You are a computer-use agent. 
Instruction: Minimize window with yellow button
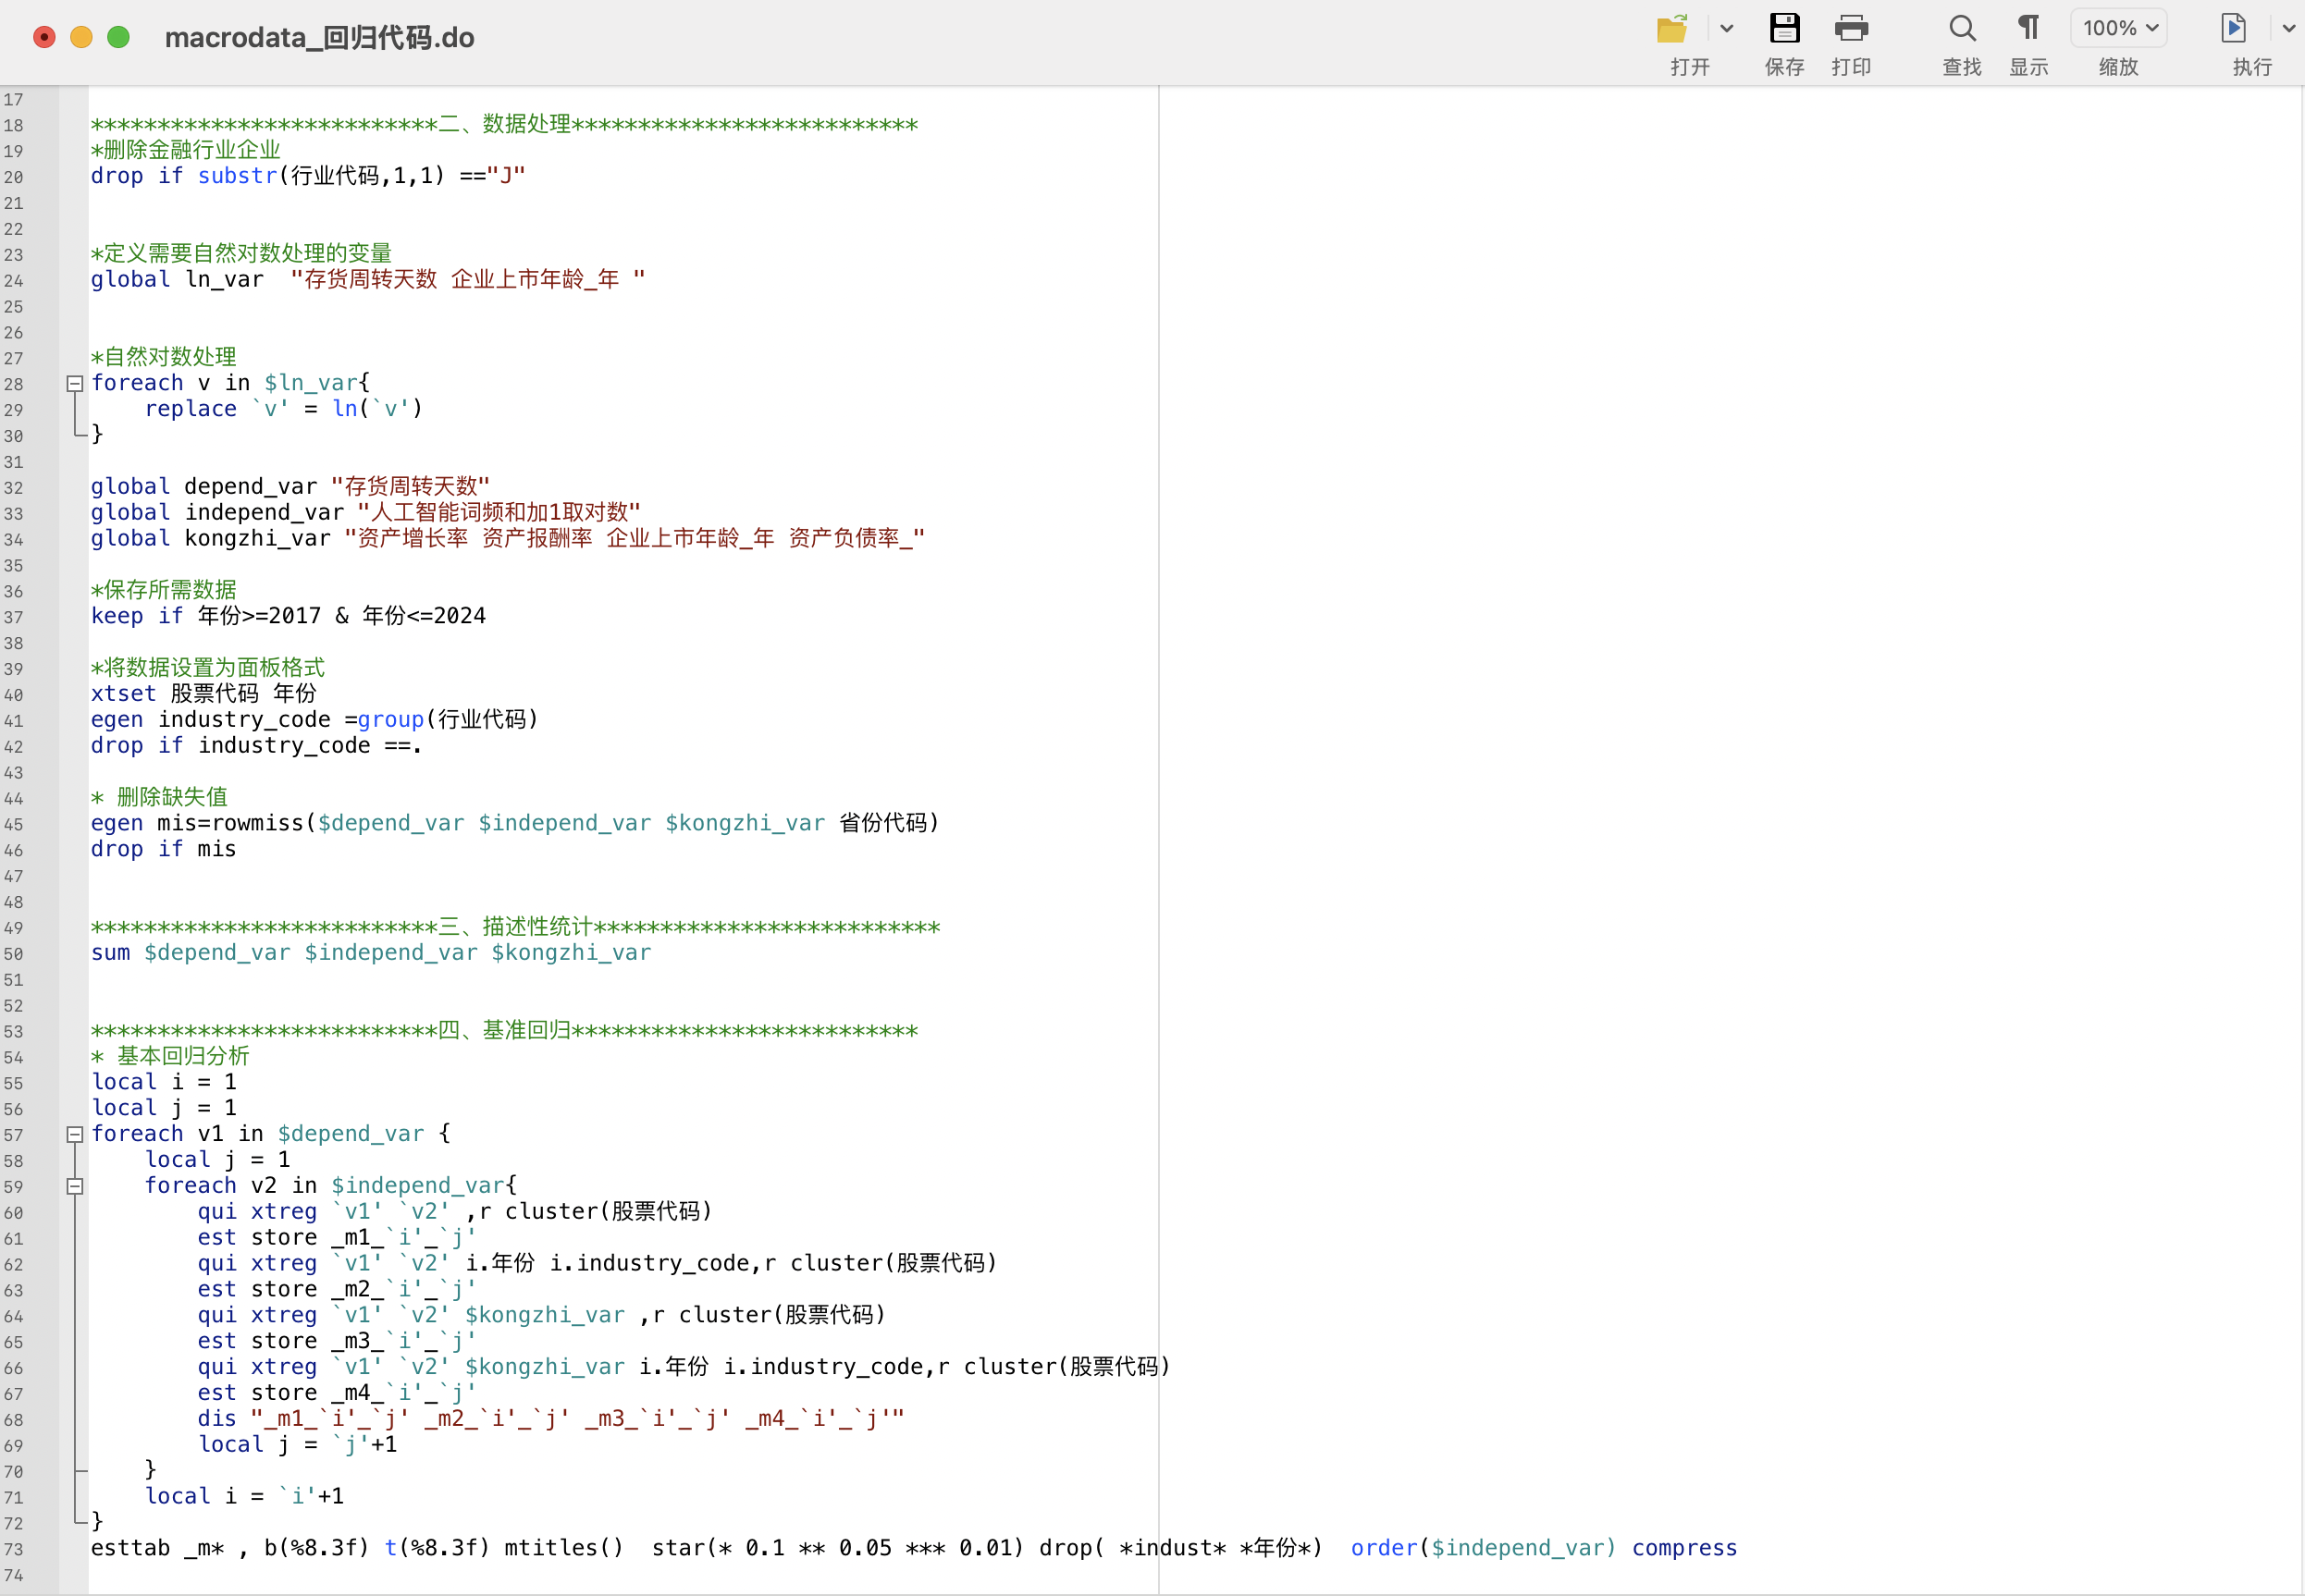[x=81, y=37]
